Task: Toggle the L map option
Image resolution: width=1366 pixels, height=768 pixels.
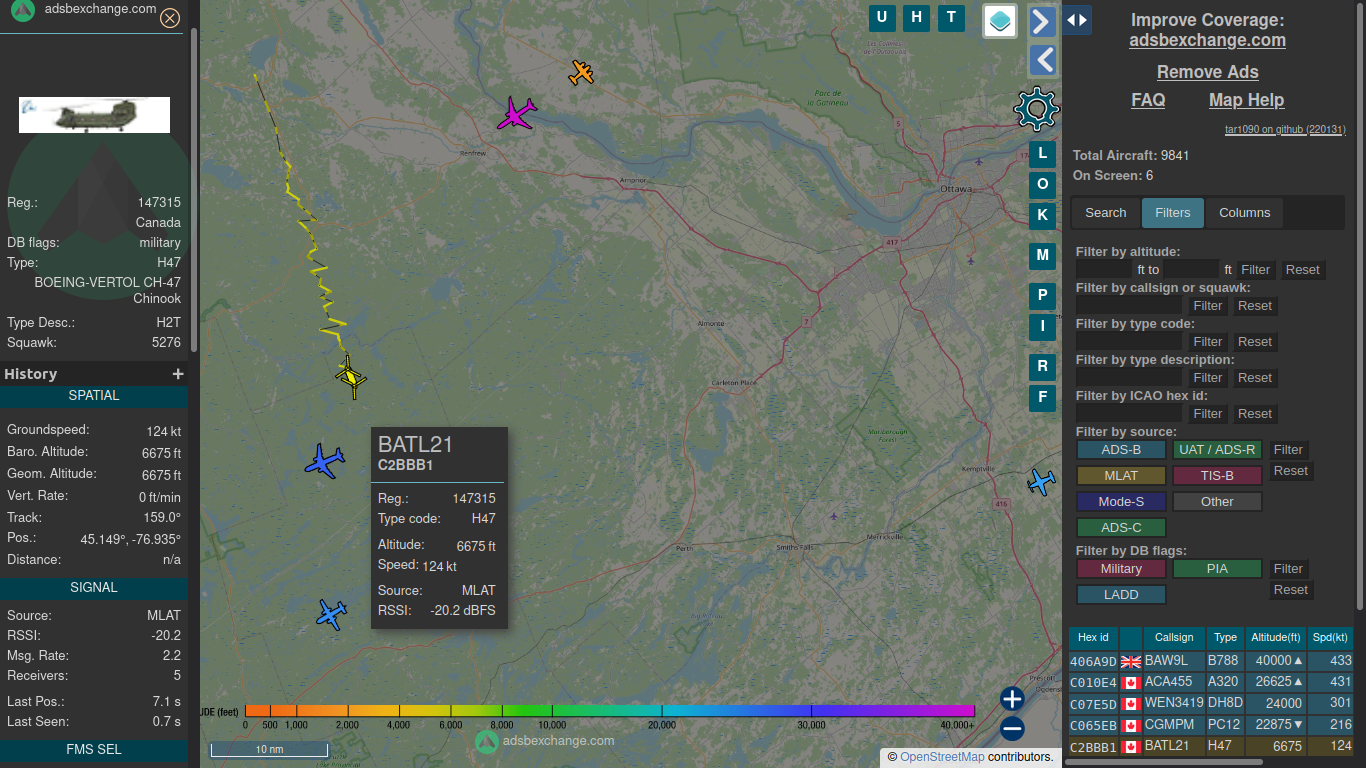Action: click(x=1043, y=154)
